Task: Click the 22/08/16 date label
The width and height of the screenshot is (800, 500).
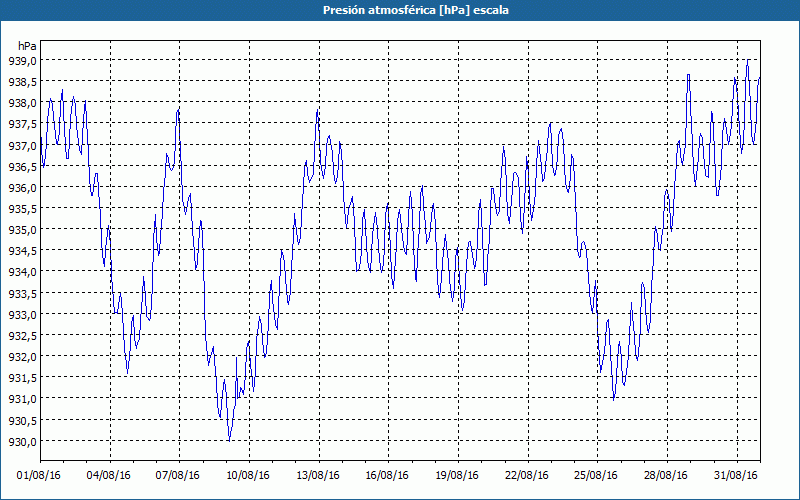Action: click(x=527, y=475)
